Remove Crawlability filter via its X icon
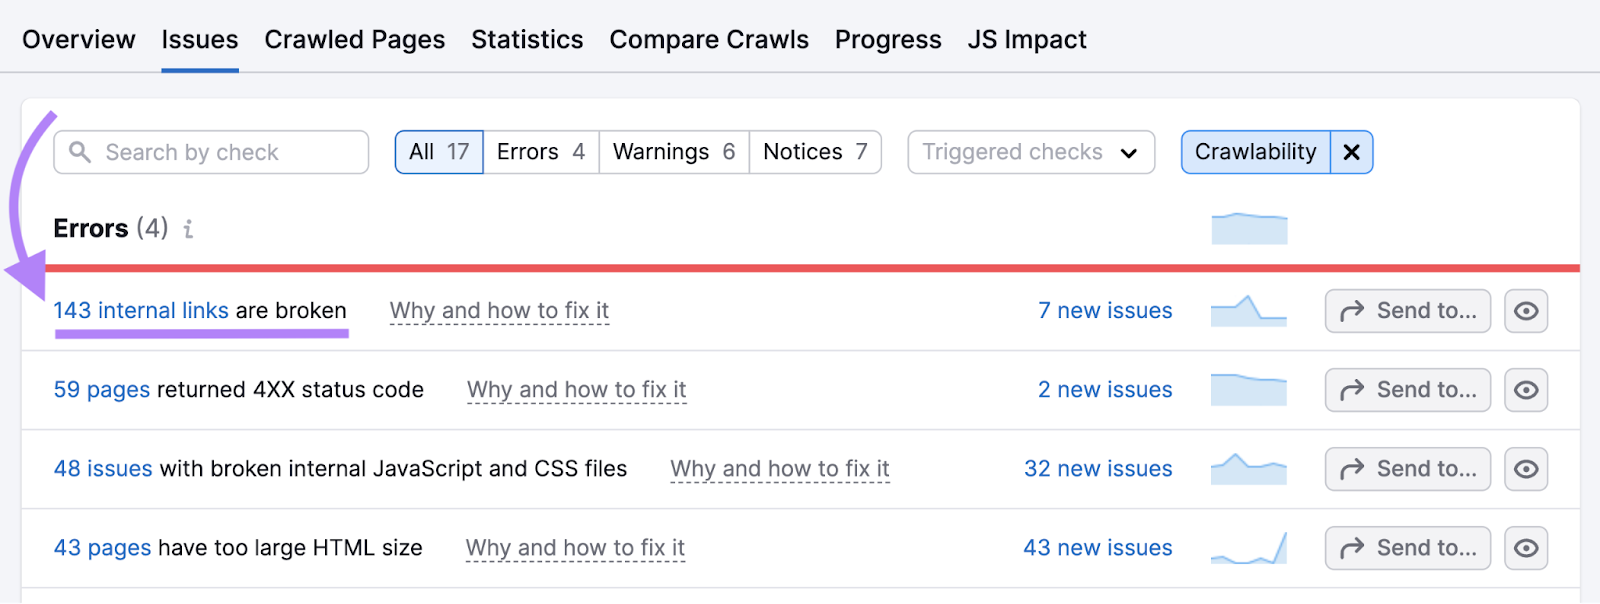Viewport: 1600px width, 604px height. pyautogui.click(x=1350, y=152)
